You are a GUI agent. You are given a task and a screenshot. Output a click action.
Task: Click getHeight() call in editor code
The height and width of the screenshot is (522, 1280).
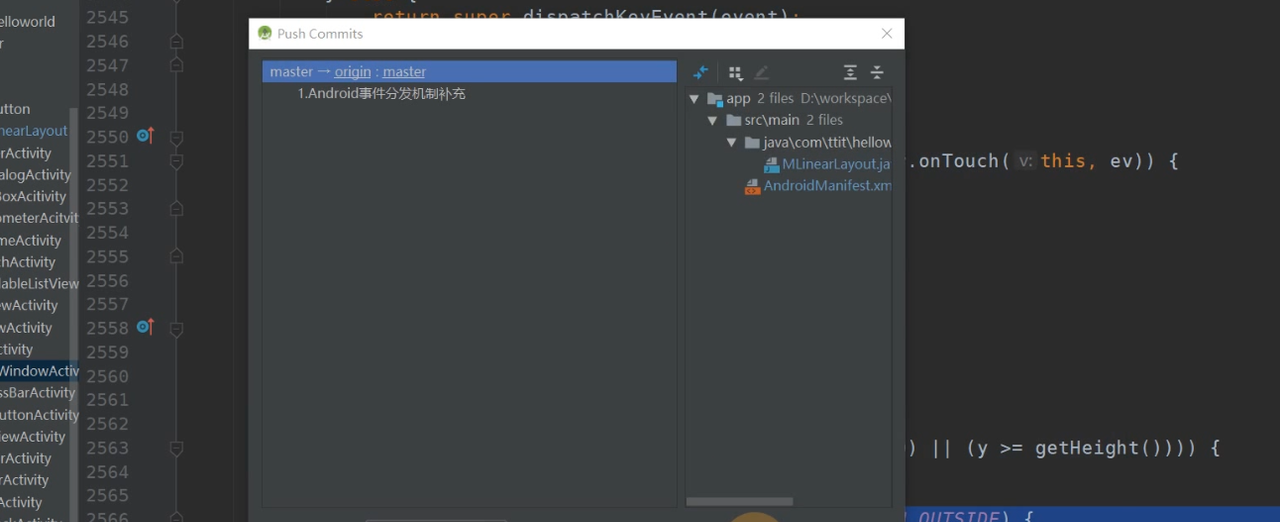click(1095, 448)
